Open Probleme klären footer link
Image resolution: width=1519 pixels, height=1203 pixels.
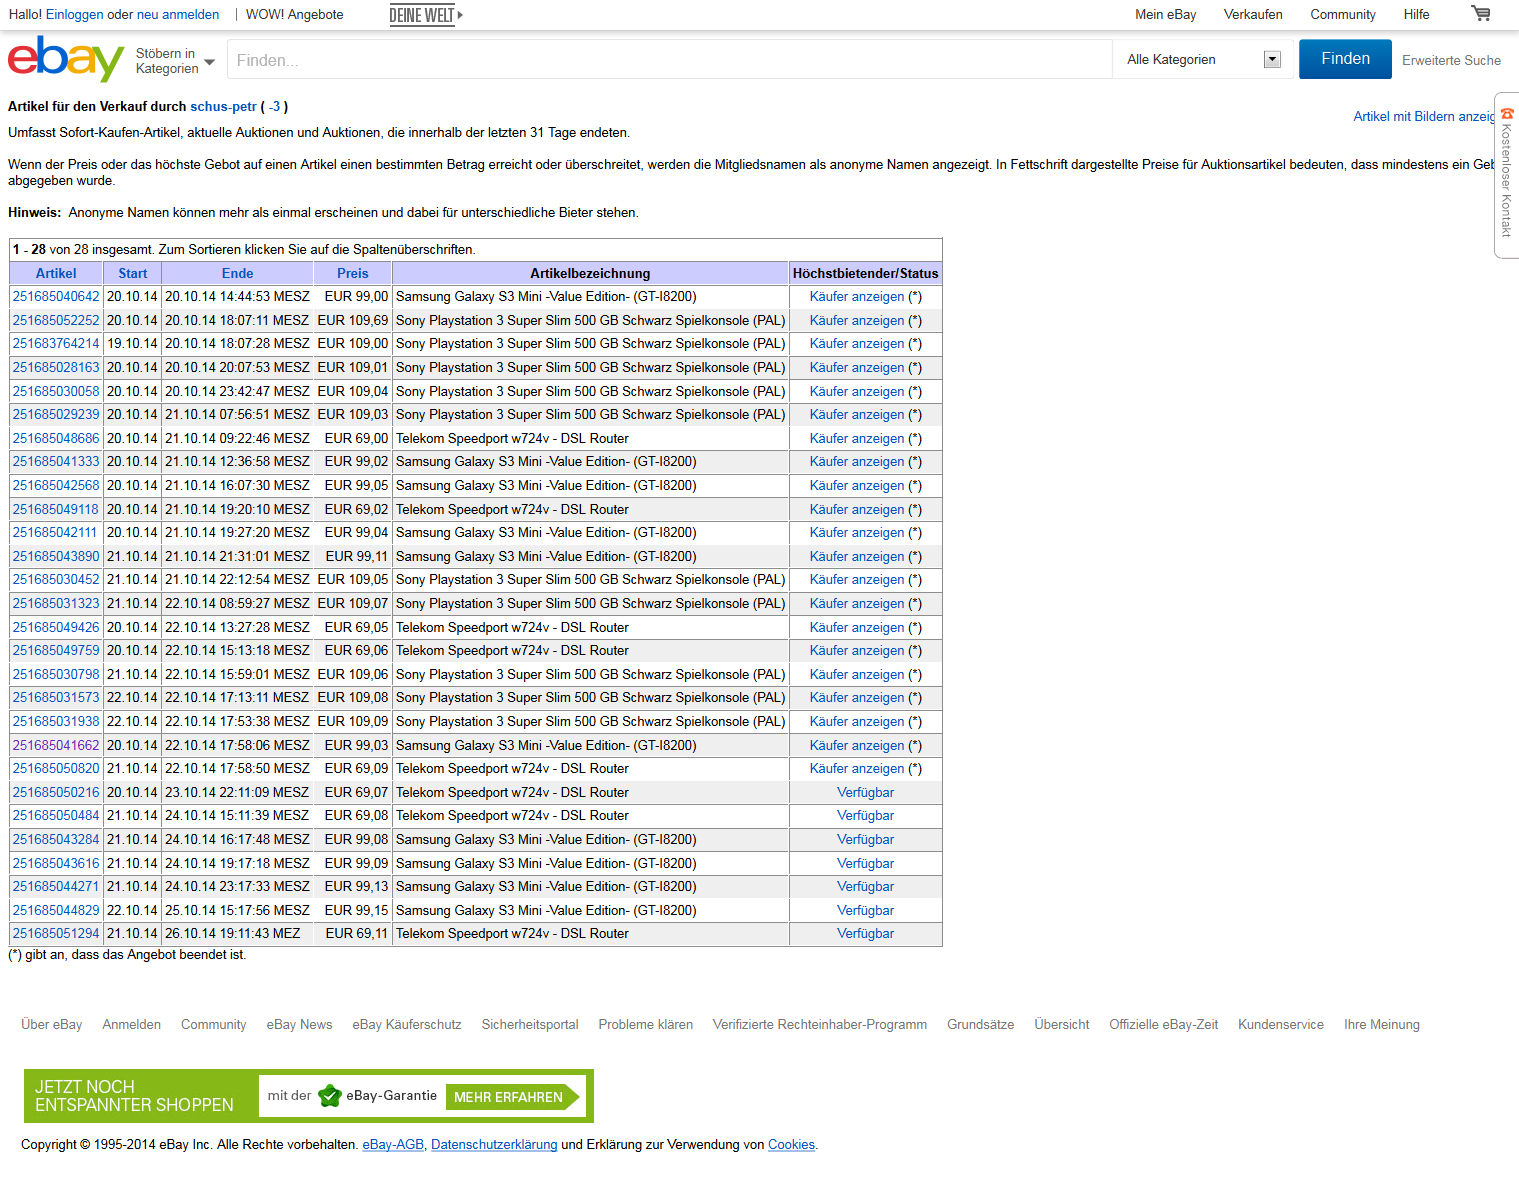645,1025
